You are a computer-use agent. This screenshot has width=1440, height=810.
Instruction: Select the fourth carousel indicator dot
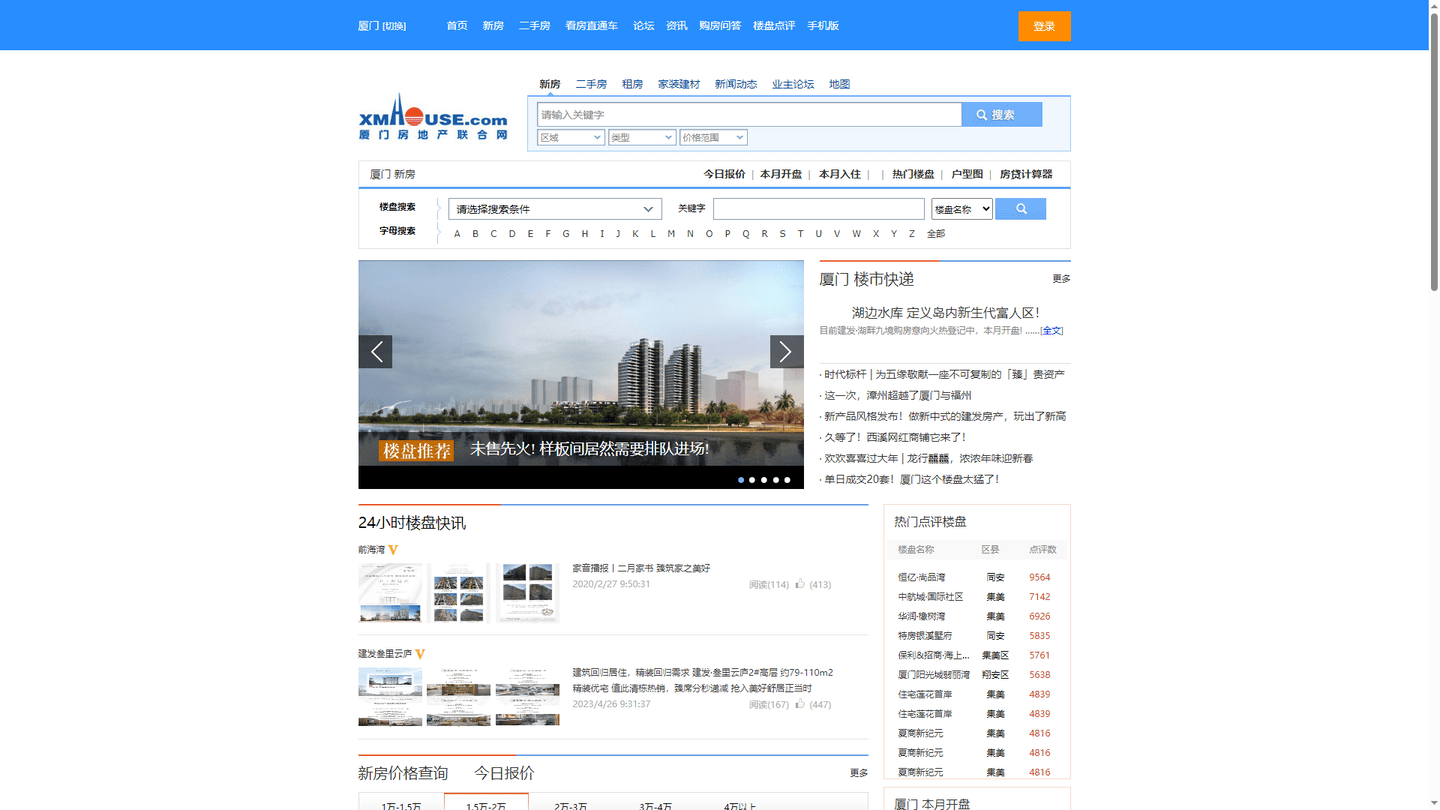775,480
